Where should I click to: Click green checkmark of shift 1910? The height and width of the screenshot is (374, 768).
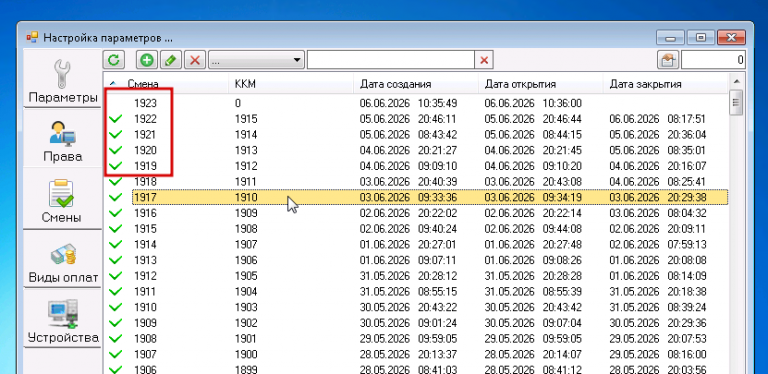[116, 307]
